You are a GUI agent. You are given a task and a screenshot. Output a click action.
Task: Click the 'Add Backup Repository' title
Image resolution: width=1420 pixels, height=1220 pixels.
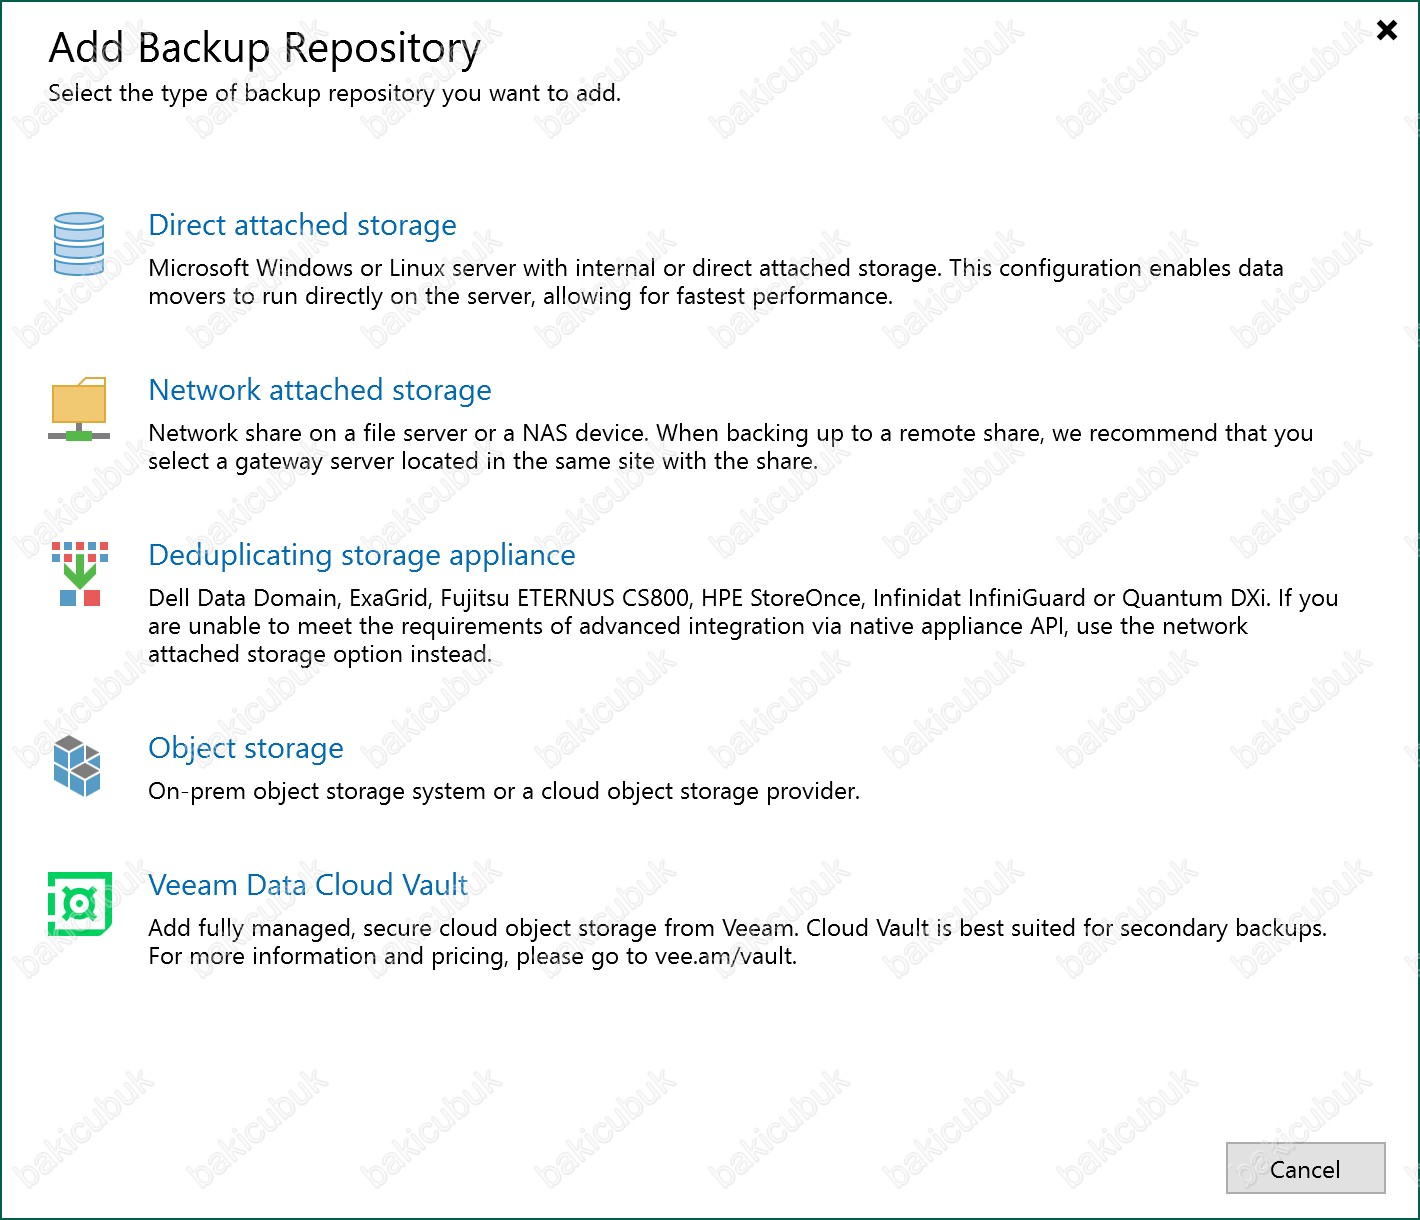click(x=265, y=48)
